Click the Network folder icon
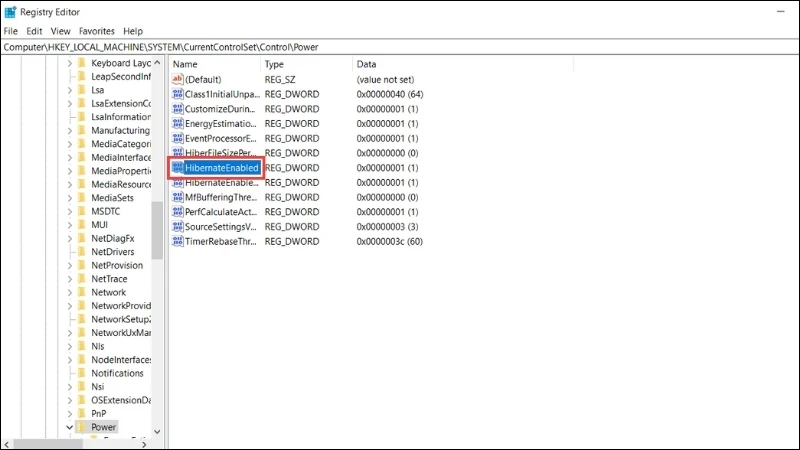The width and height of the screenshot is (800, 450). tap(82, 292)
